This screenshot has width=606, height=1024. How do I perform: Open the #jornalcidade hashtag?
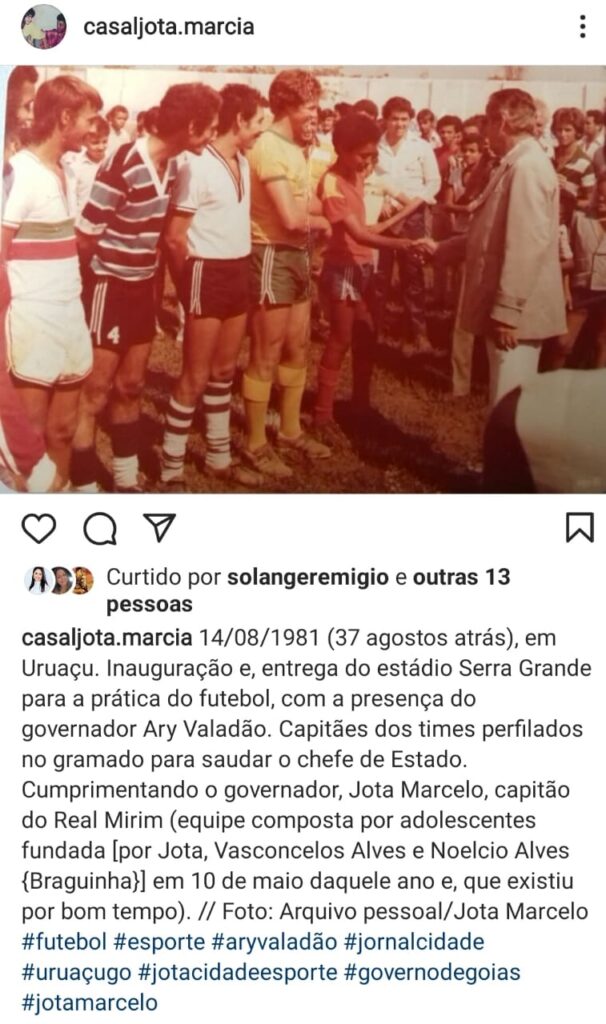coord(414,942)
